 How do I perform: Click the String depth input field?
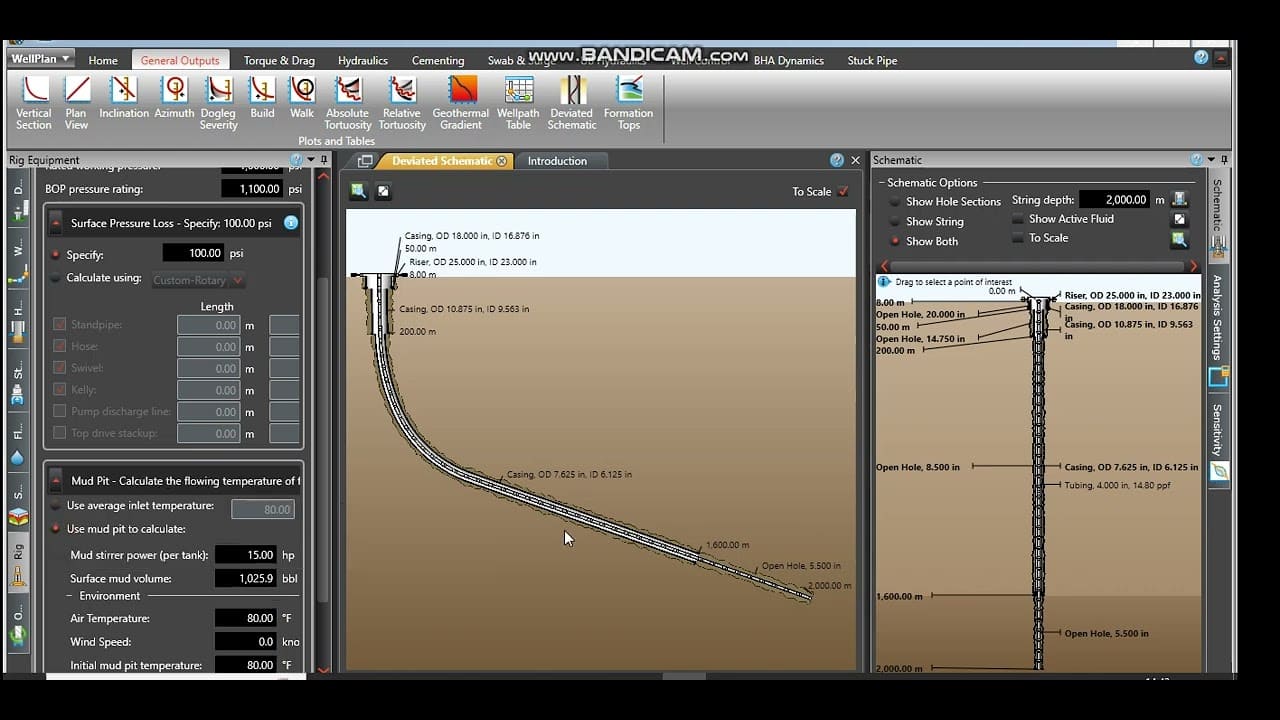coord(1115,200)
